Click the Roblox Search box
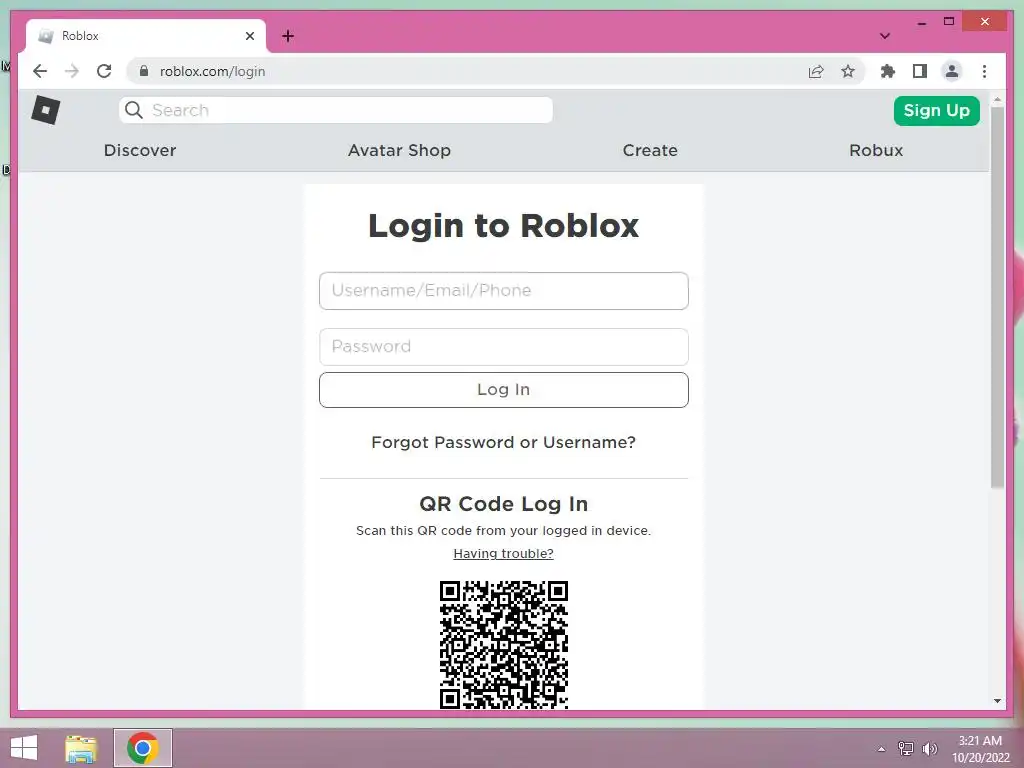Screen dimensions: 1024x768 (x=336, y=110)
